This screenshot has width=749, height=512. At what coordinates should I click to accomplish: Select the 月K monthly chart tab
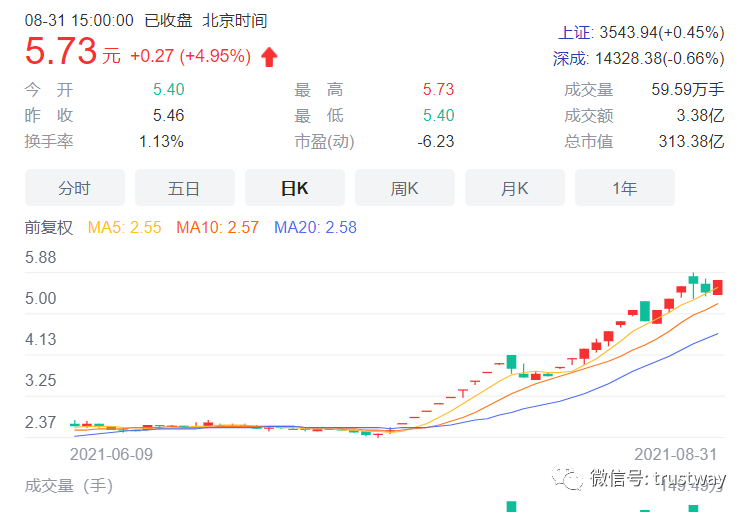click(x=514, y=188)
